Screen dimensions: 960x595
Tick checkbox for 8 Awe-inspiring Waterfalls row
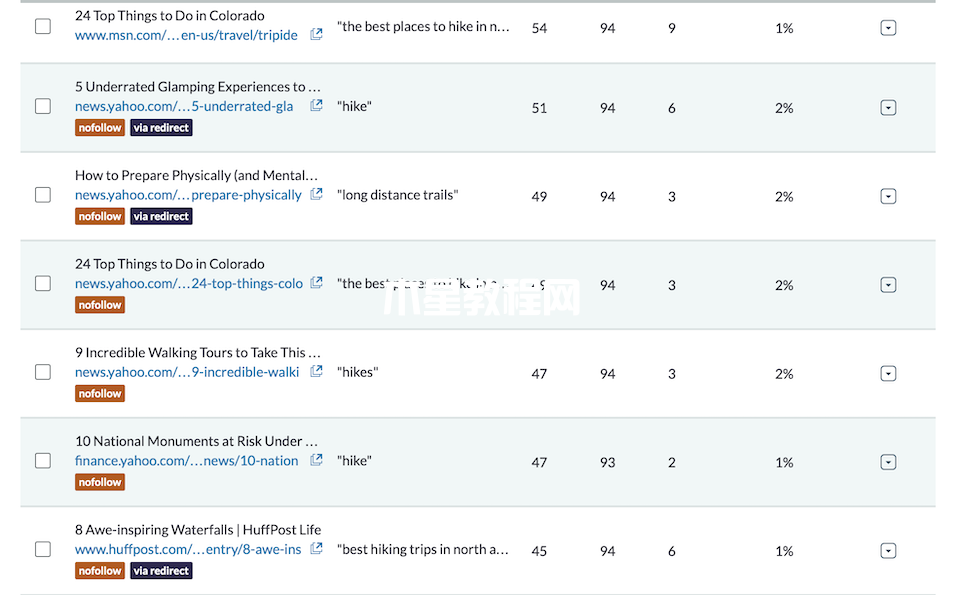coord(43,549)
